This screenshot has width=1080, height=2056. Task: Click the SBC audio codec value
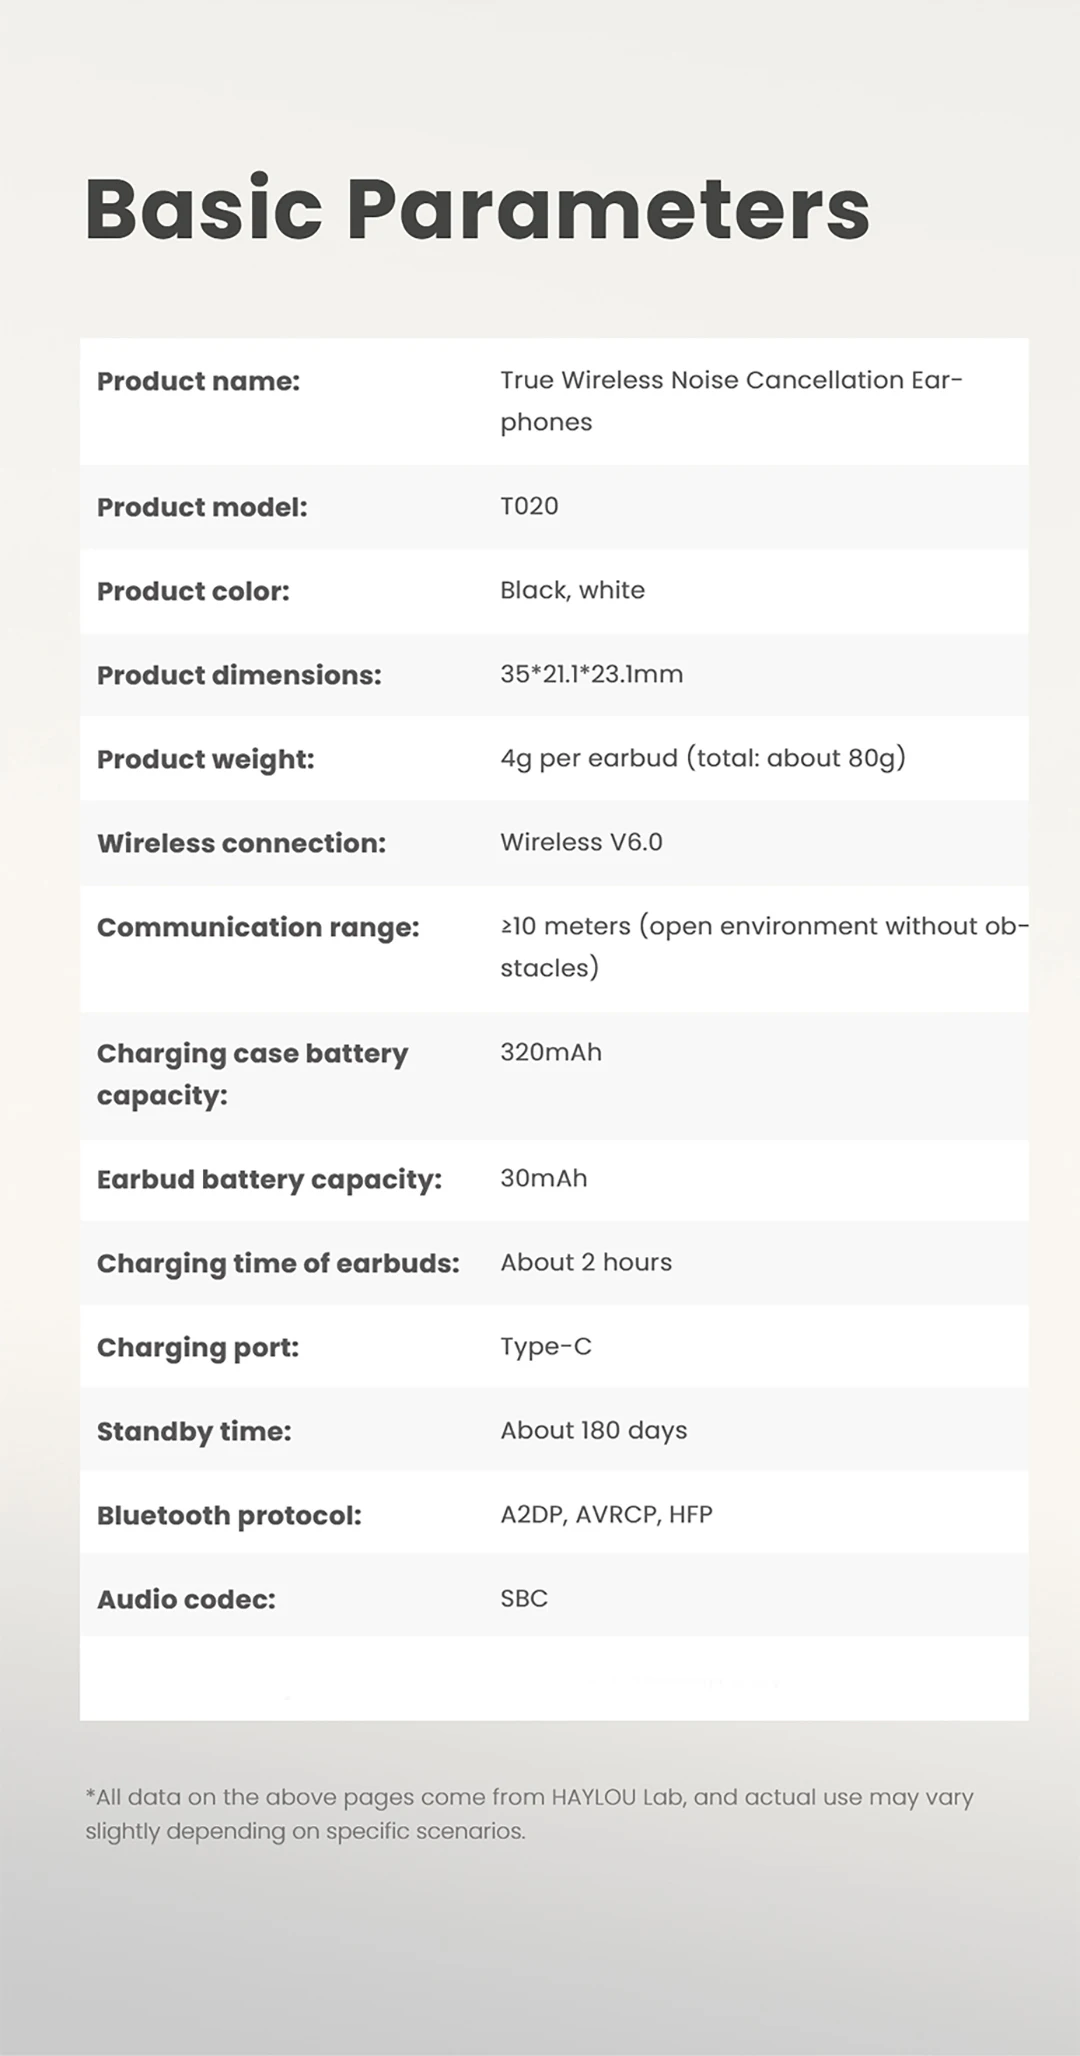pyautogui.click(x=524, y=1598)
